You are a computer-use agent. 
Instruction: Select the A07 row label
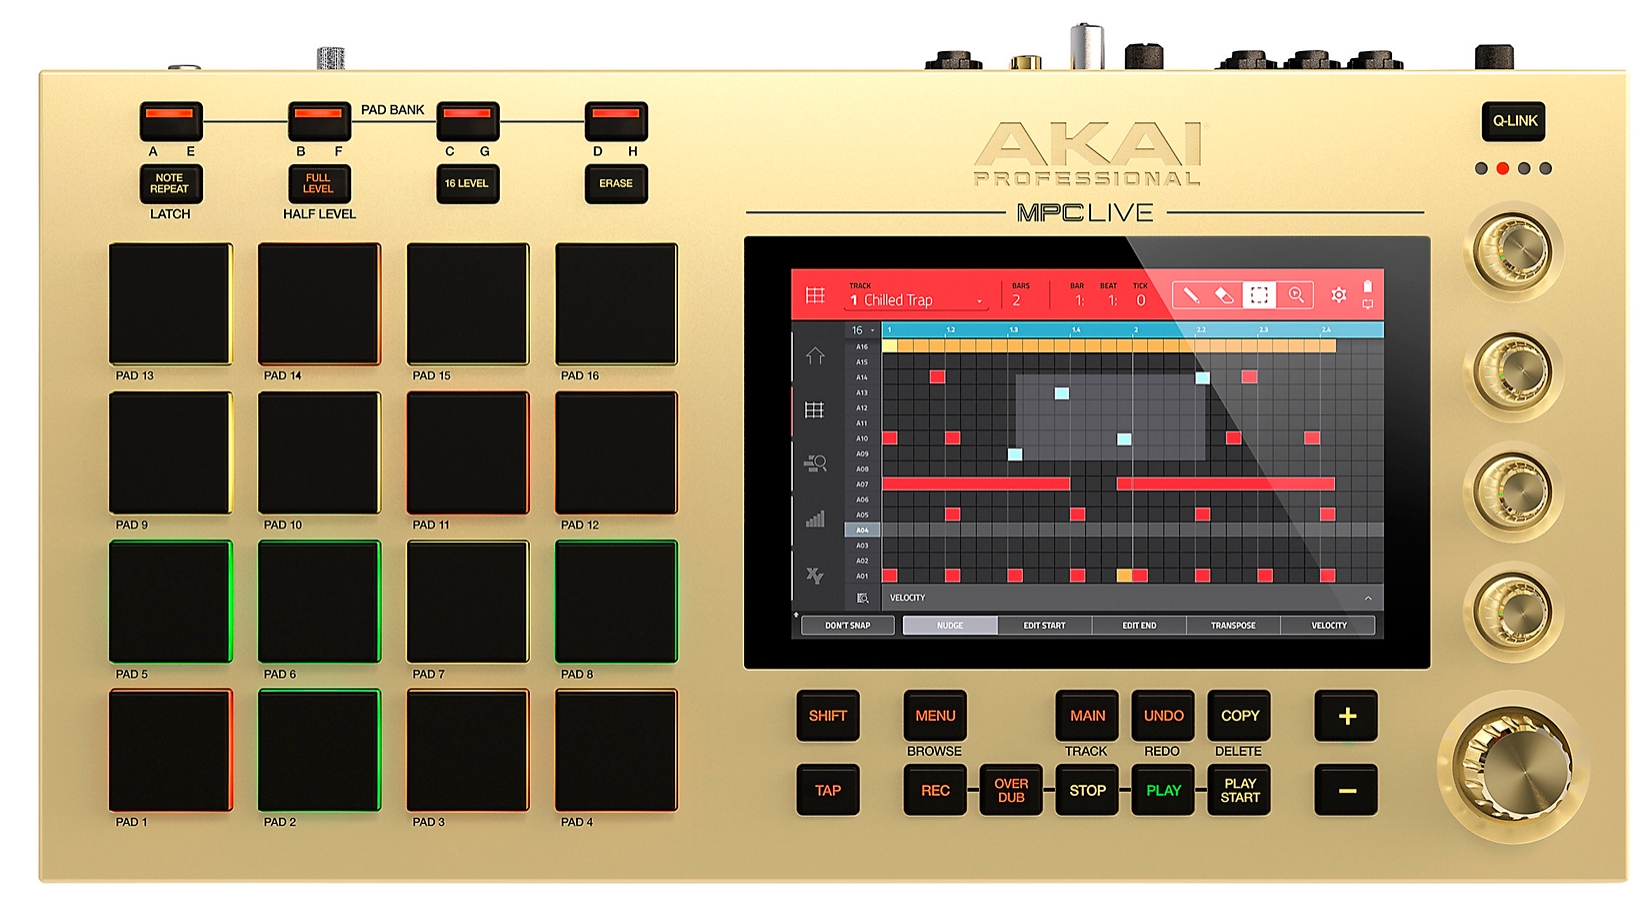click(x=862, y=484)
